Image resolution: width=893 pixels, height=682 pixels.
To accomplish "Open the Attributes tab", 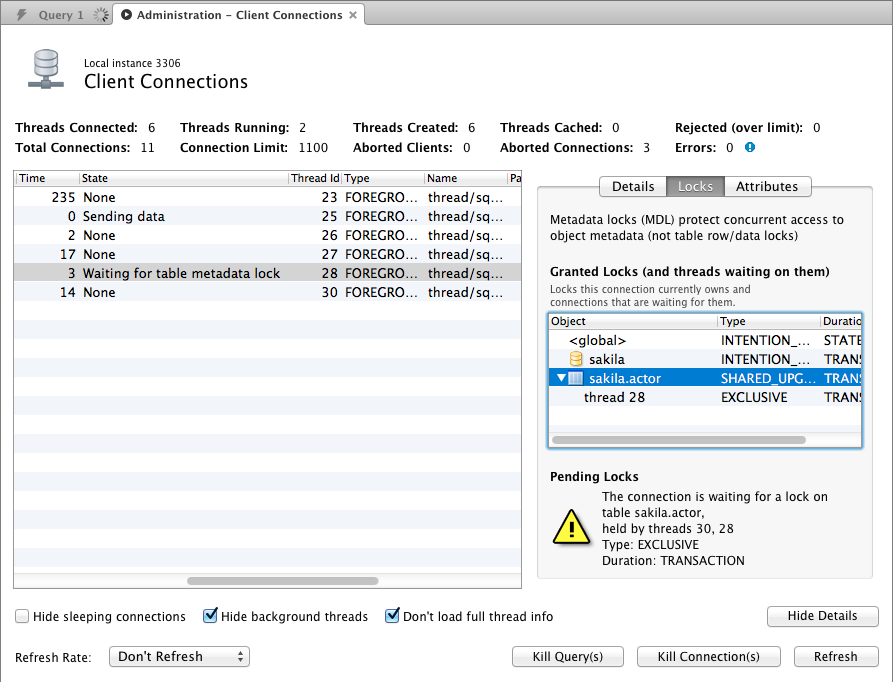I will click(x=767, y=186).
